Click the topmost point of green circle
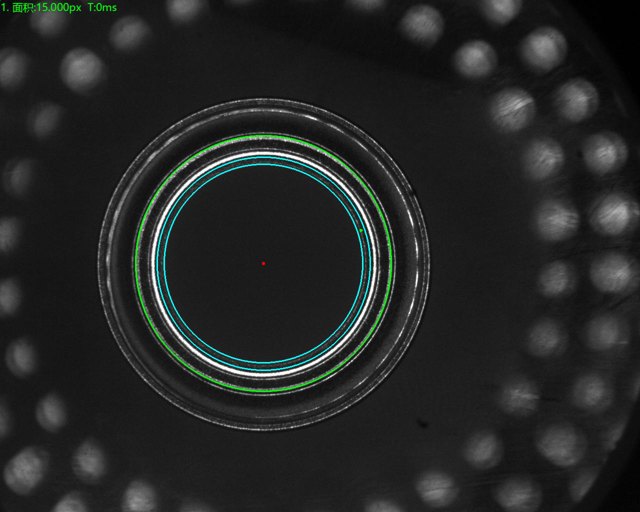Image resolution: width=640 pixels, height=512 pixels. [264, 133]
